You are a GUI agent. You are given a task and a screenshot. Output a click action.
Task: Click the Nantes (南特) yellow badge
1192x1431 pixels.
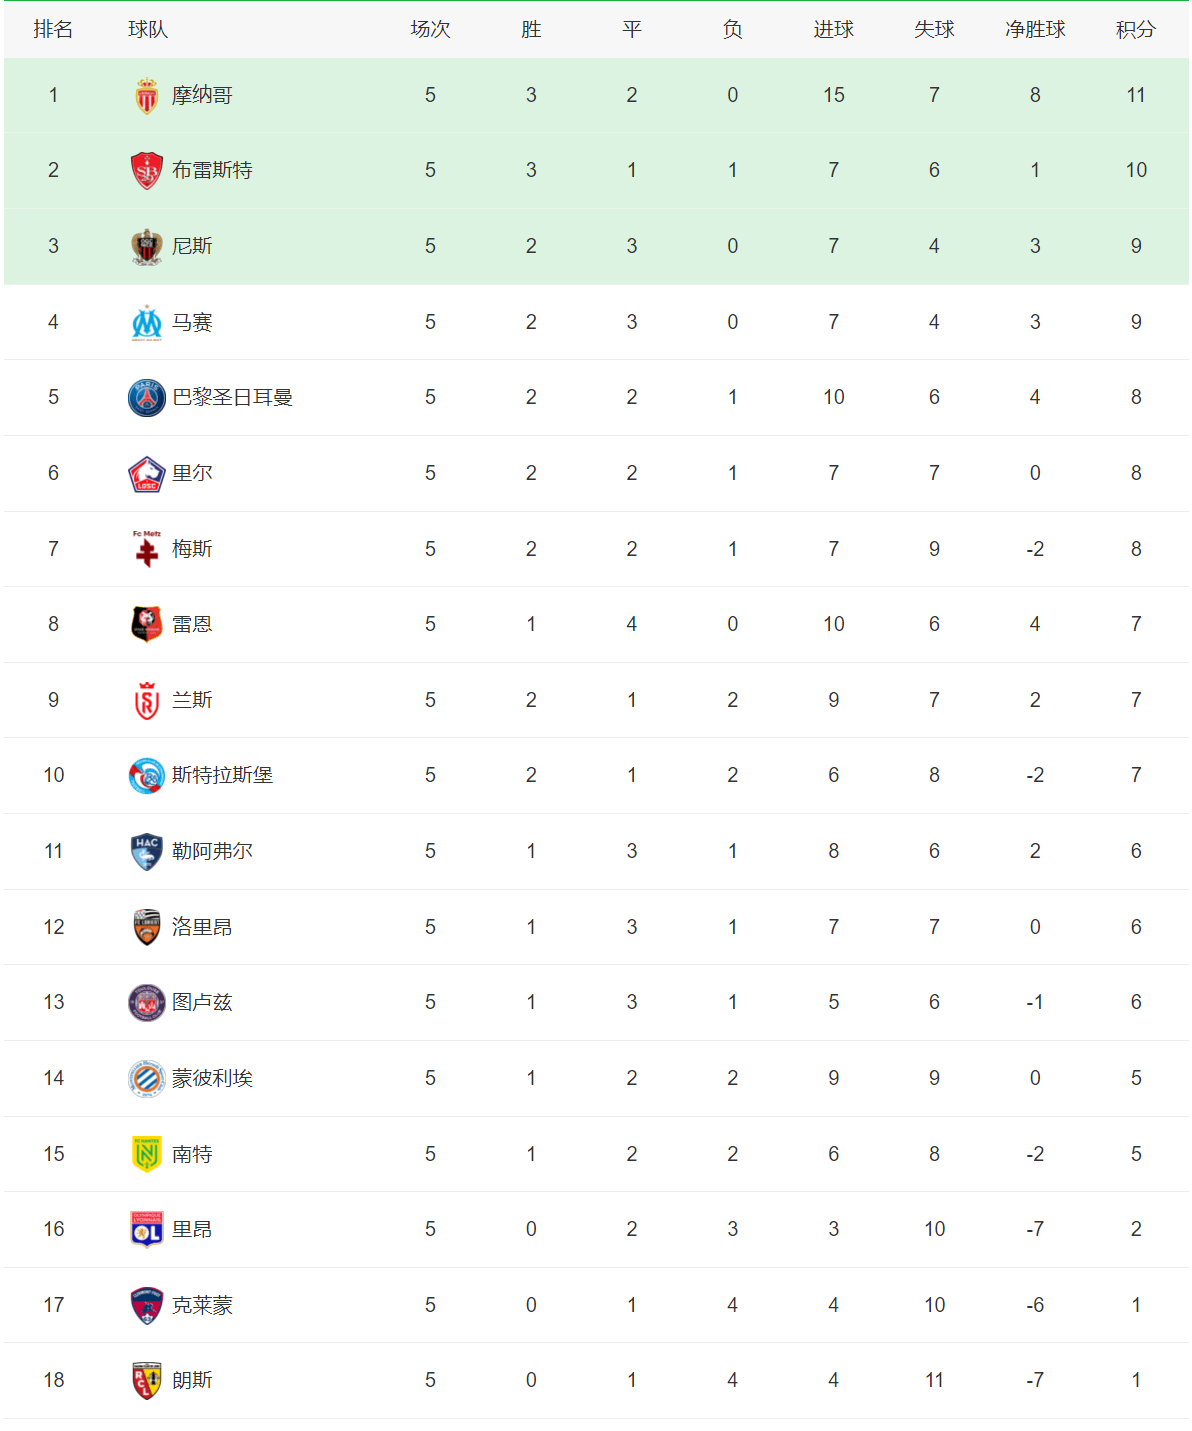tap(147, 1154)
